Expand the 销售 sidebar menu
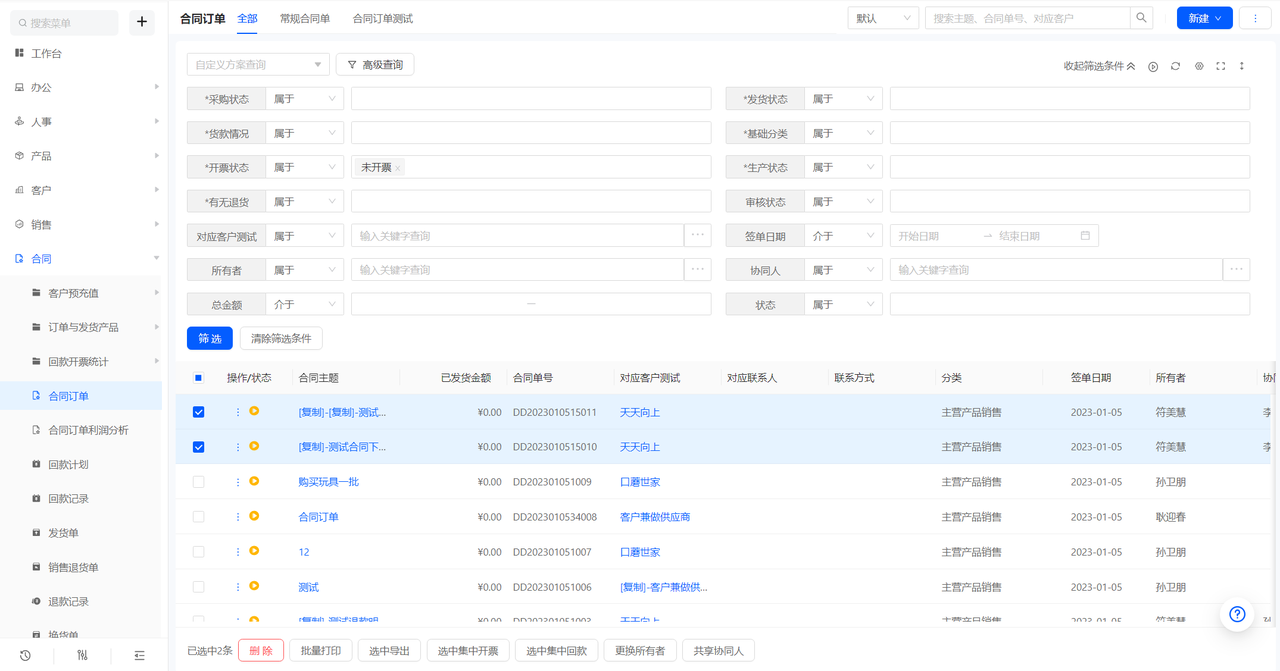This screenshot has height=671, width=1280. pos(81,224)
